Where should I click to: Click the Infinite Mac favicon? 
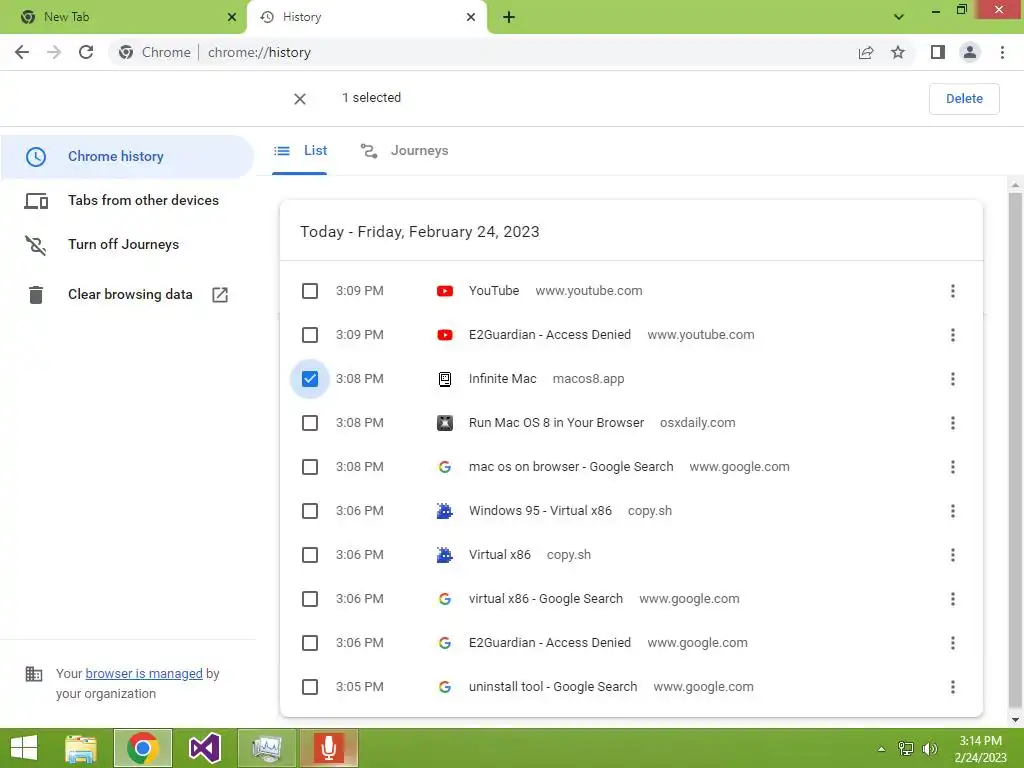[x=445, y=379]
